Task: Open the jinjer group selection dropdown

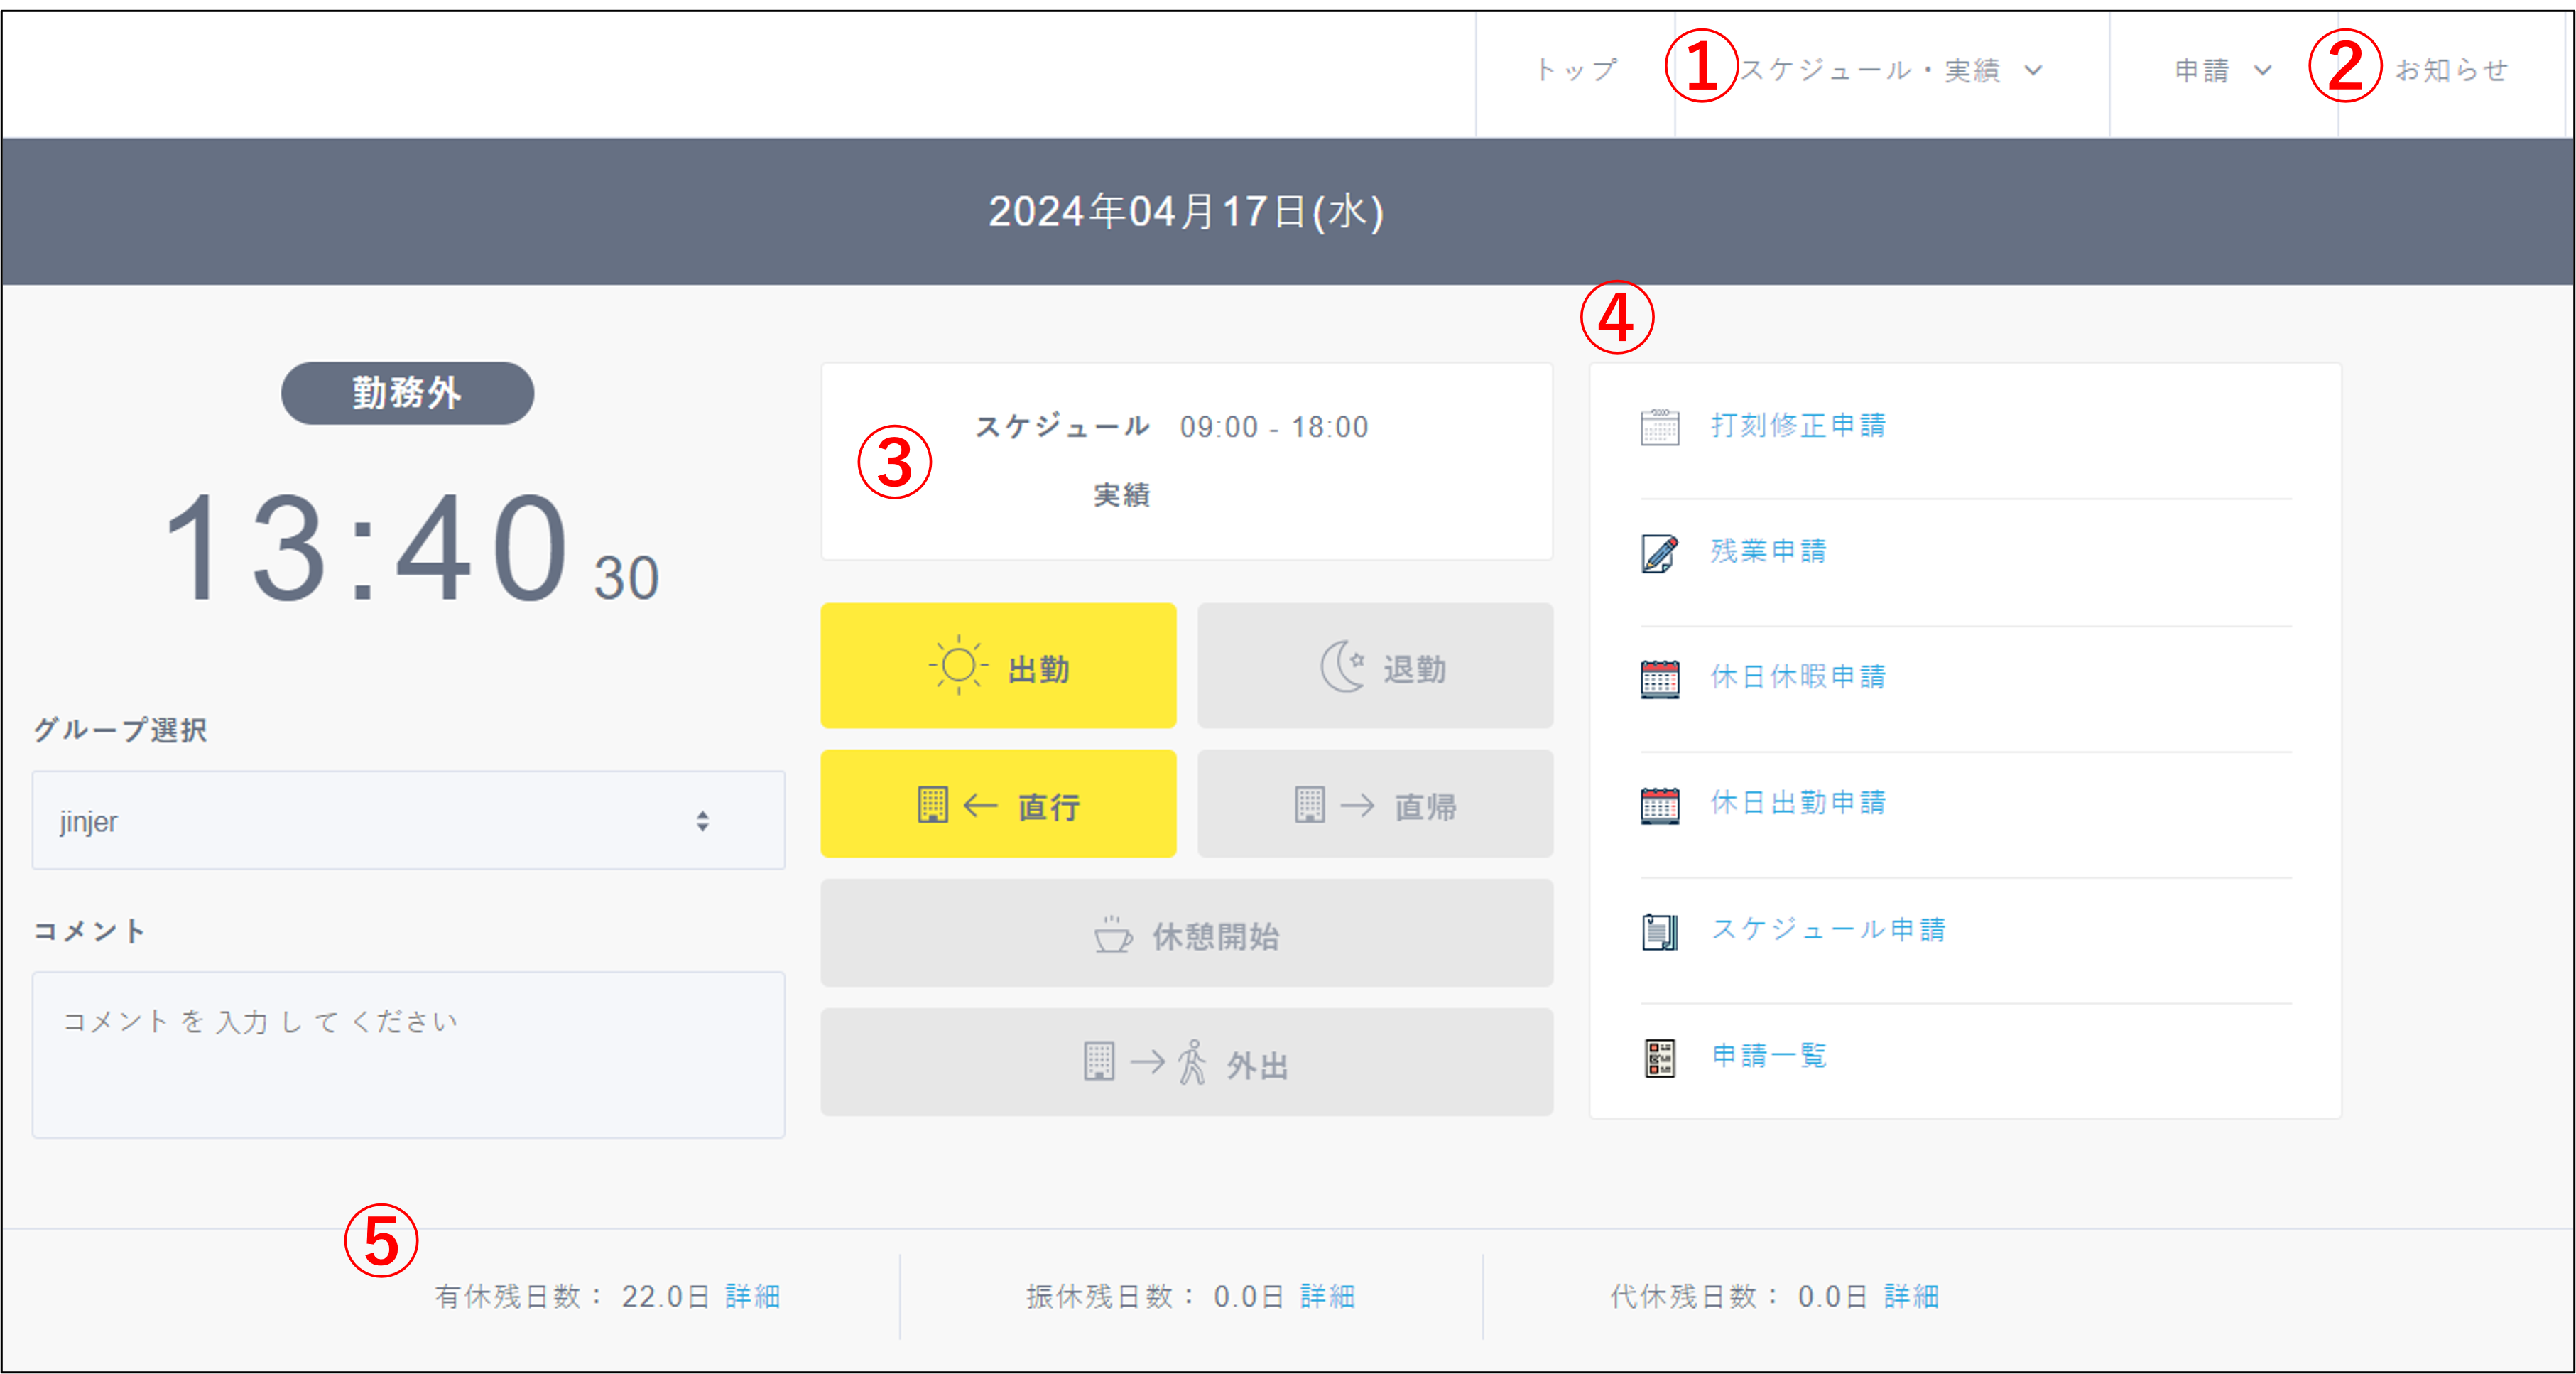Action: pyautogui.click(x=408, y=821)
